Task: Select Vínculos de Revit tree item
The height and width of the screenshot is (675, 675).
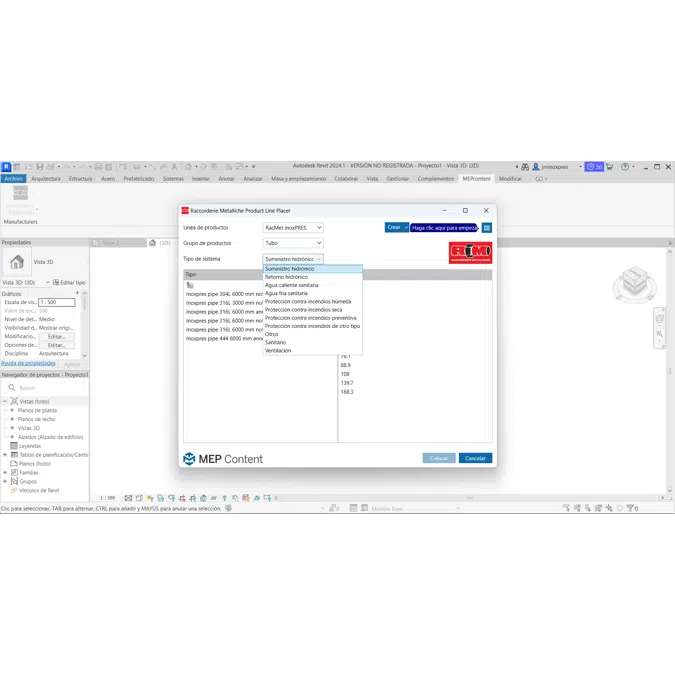Action: click(39, 490)
